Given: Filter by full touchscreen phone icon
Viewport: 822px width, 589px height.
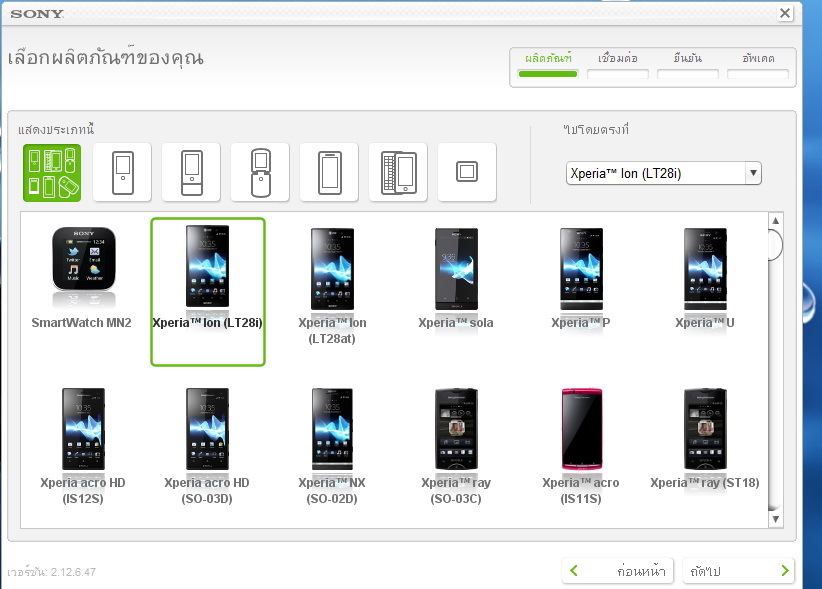Looking at the screenshot, I should pos(330,172).
